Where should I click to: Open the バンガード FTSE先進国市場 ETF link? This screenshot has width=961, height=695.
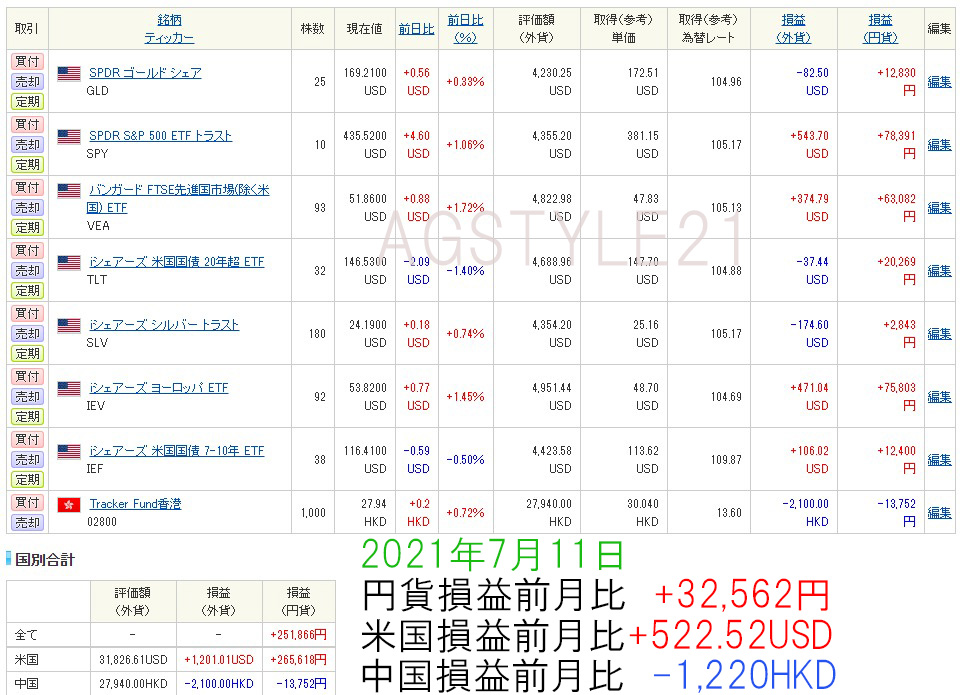click(x=179, y=190)
